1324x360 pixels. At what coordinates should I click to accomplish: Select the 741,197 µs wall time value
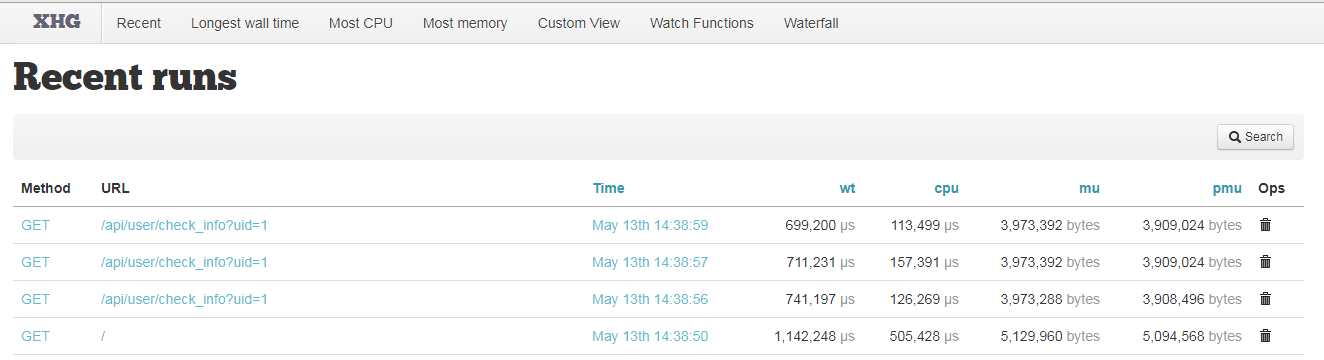pos(820,299)
